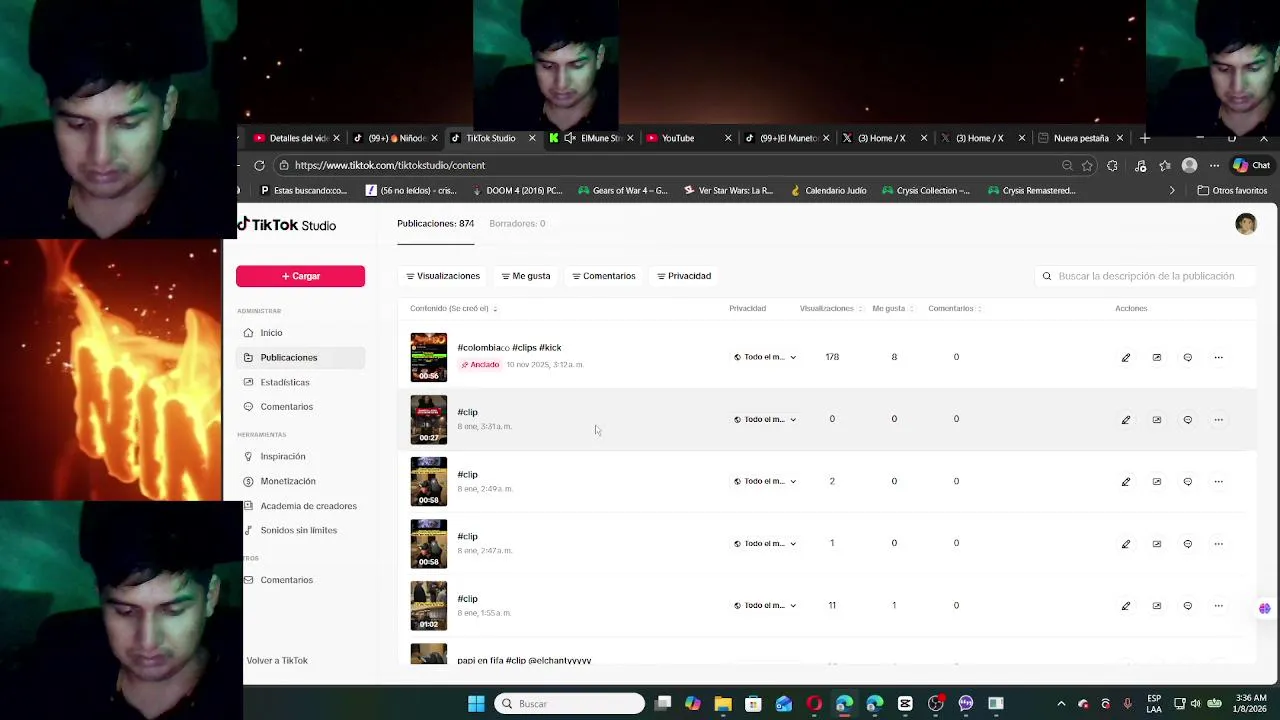Click the browser address bar URL
Screen dimensions: 1280x720
click(x=390, y=165)
